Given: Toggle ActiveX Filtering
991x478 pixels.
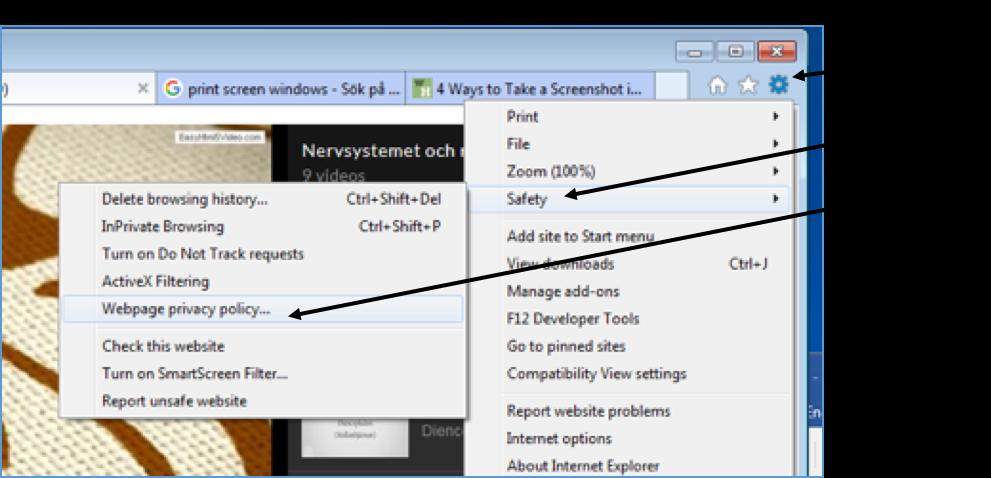Looking at the screenshot, I should coord(263,281).
